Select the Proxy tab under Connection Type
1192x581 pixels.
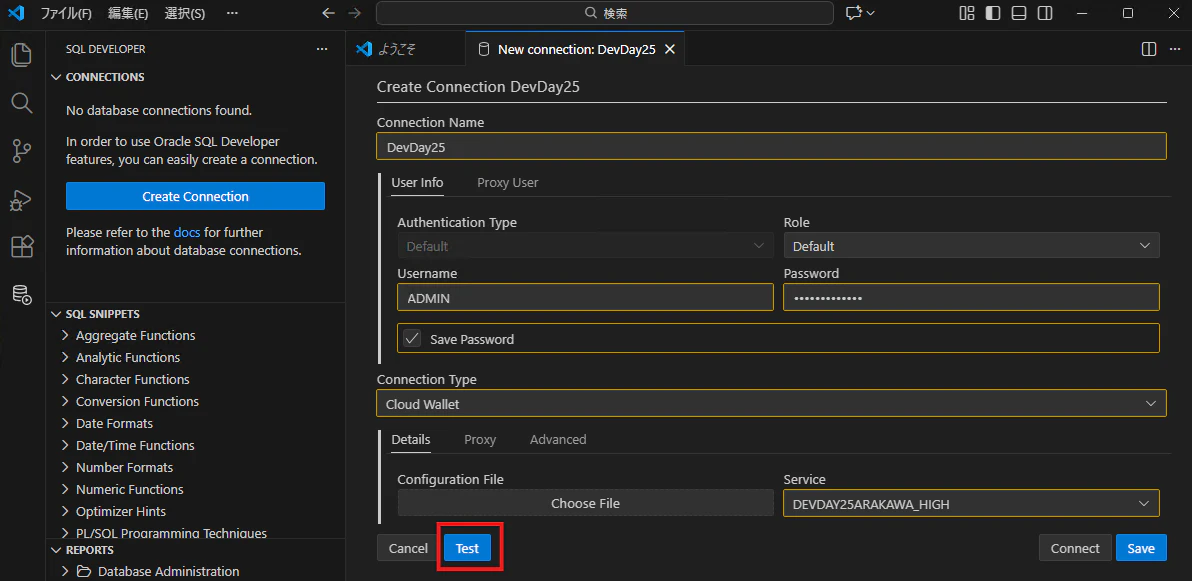[480, 440]
